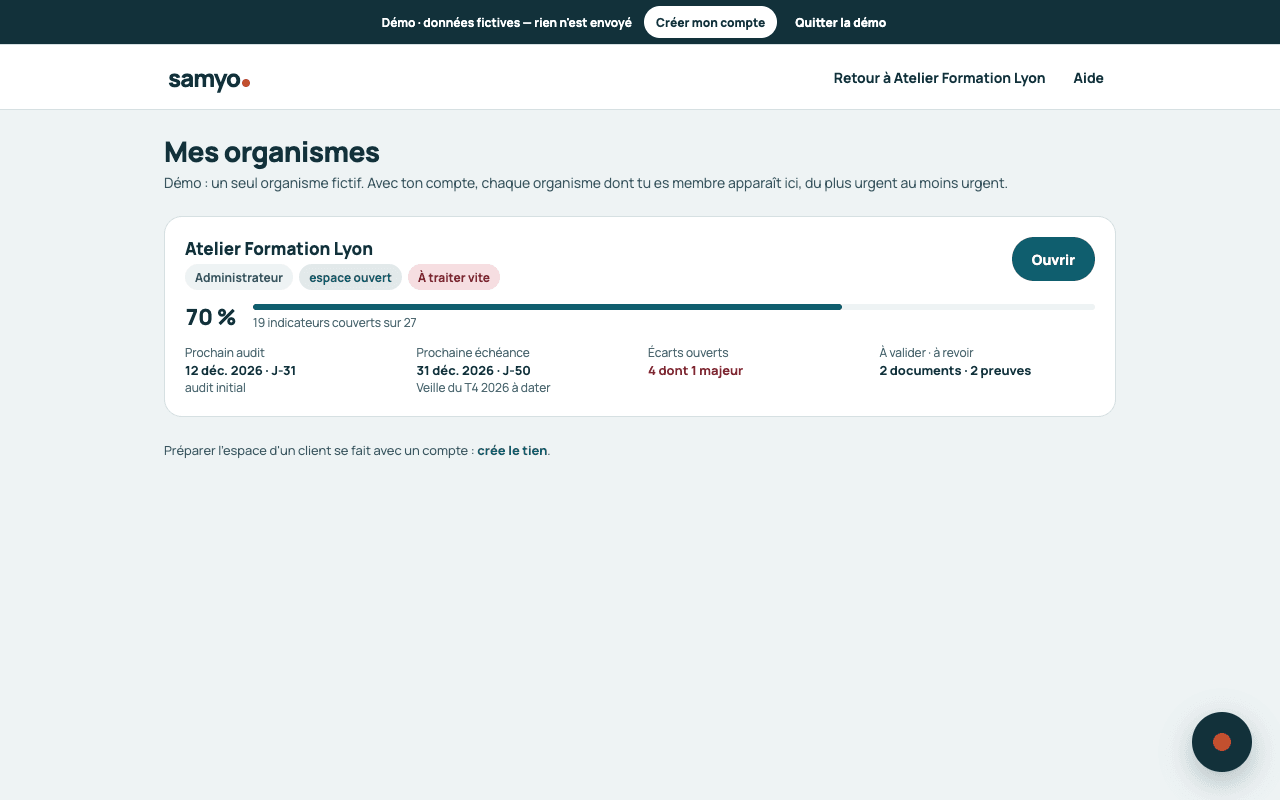Select the '31 déc. 2026 · J-50' deadline
This screenshot has height=800, width=1280.
(x=473, y=371)
